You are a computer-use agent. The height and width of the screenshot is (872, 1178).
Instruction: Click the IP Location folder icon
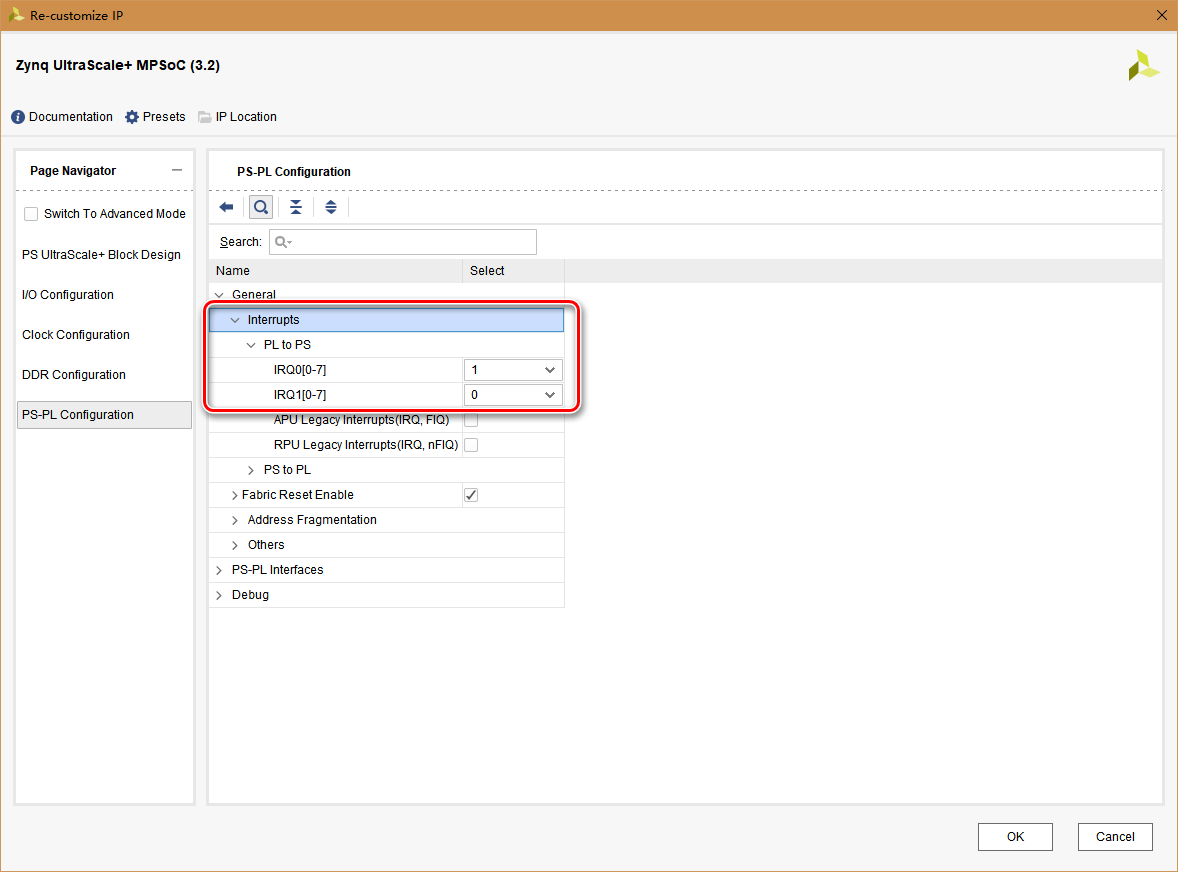[x=204, y=117]
